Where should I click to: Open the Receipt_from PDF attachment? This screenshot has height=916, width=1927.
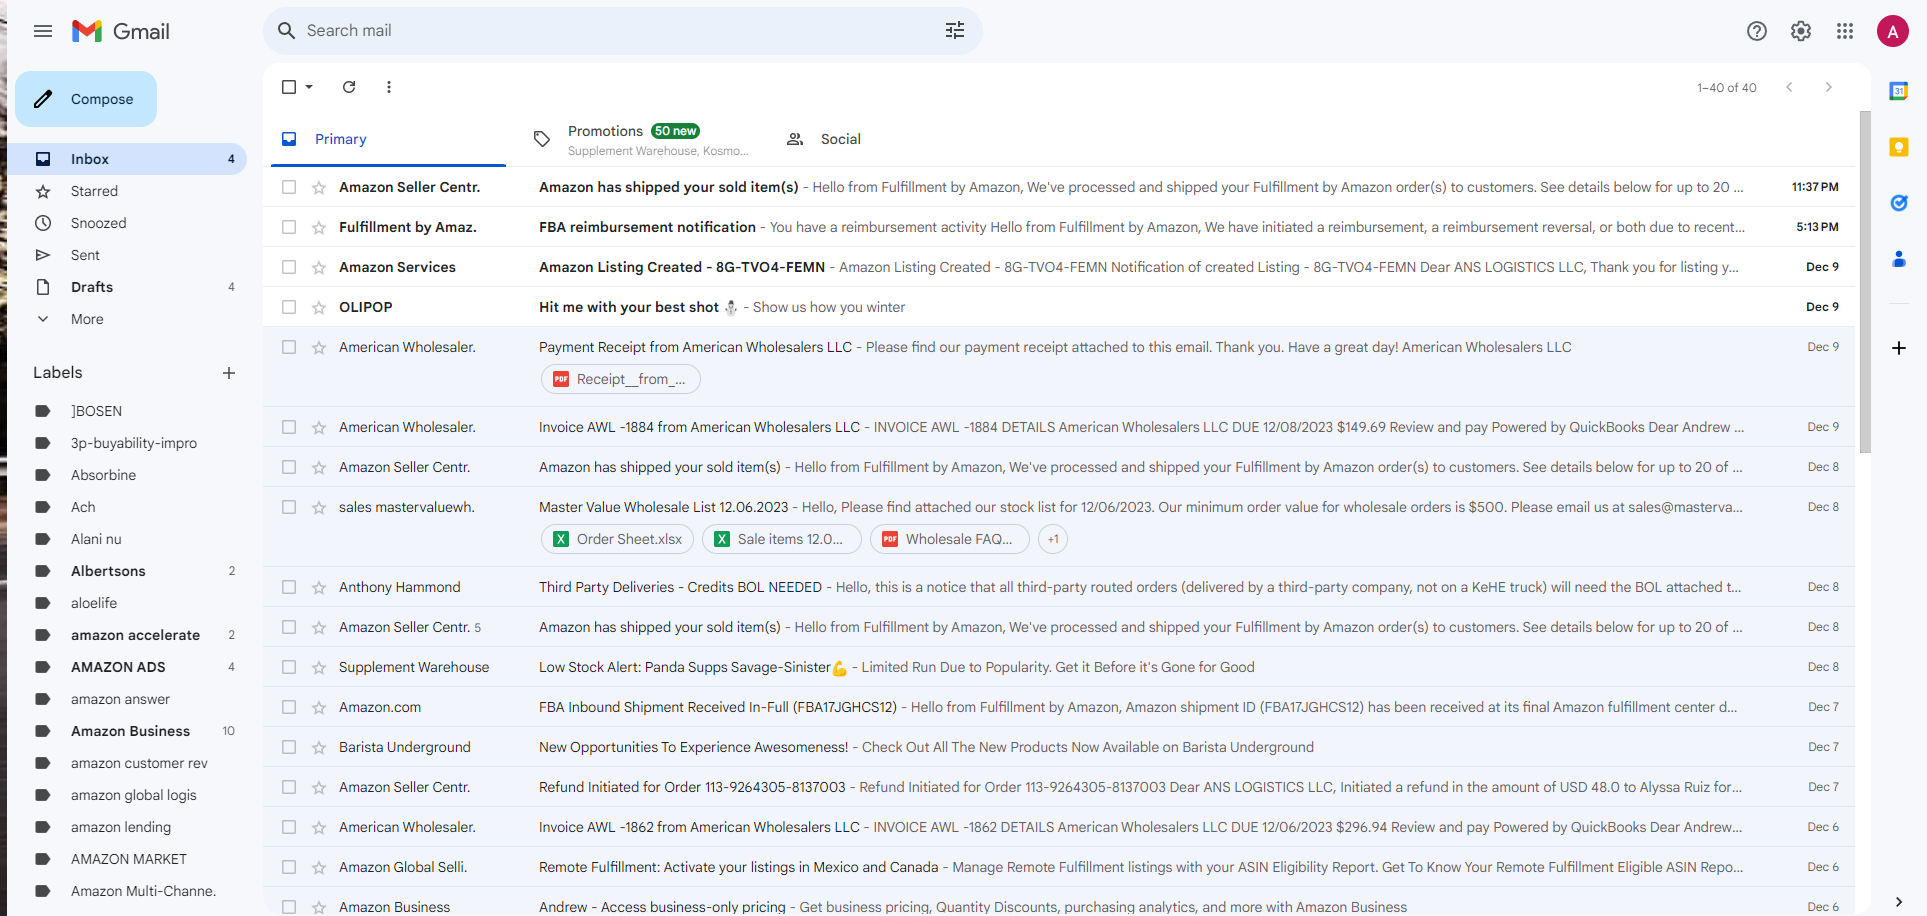(x=621, y=379)
